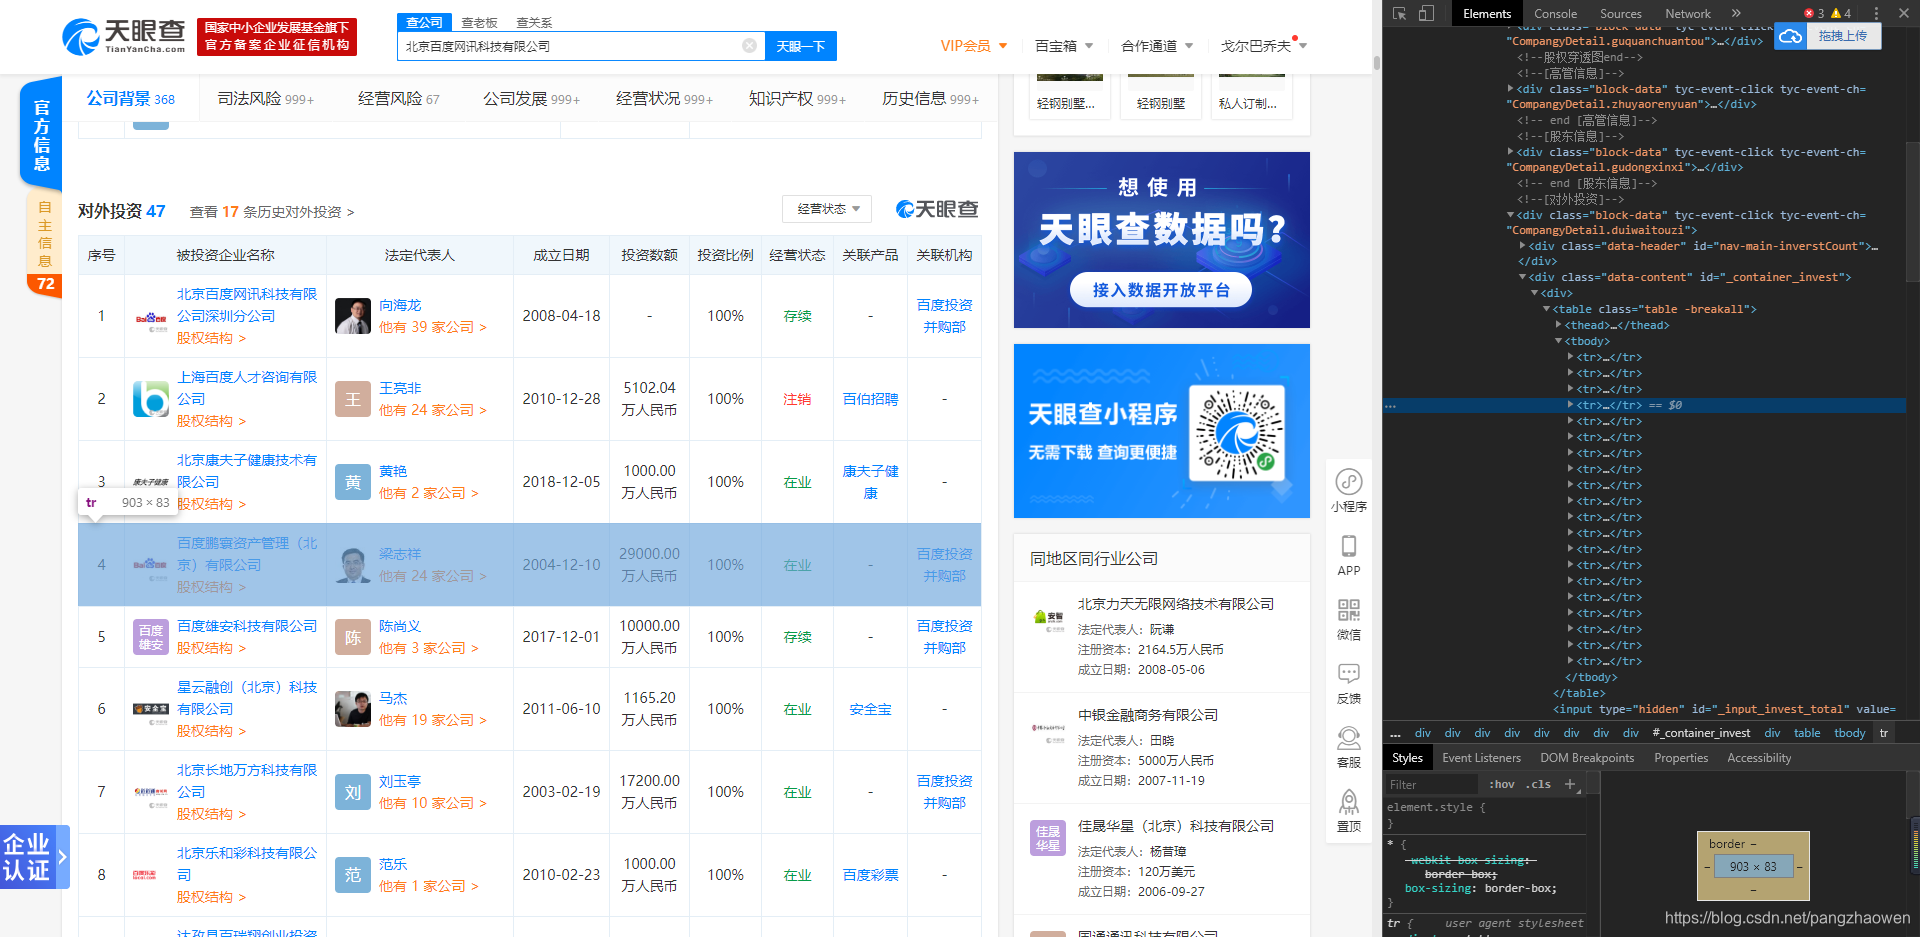The image size is (1920, 937).
Task: Select the inspect element tool in DevTools
Action: click(x=1398, y=13)
